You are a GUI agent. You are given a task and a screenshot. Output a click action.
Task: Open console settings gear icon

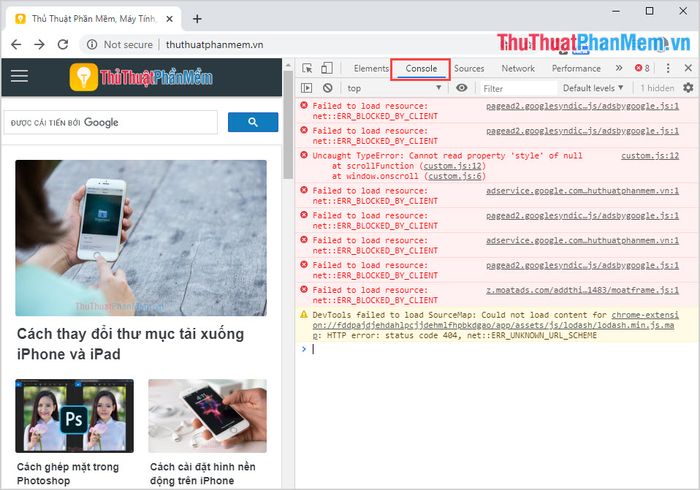click(688, 88)
